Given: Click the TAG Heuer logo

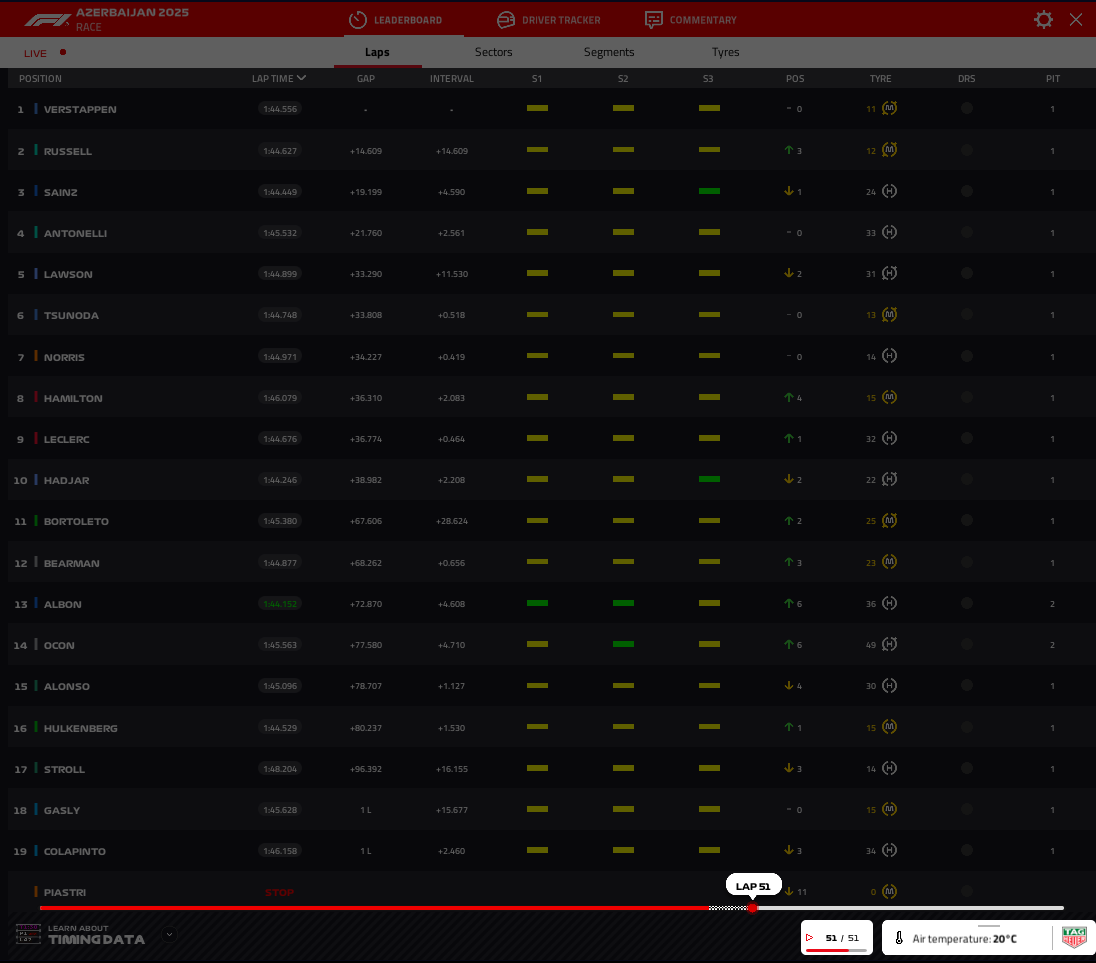Looking at the screenshot, I should click(1074, 936).
